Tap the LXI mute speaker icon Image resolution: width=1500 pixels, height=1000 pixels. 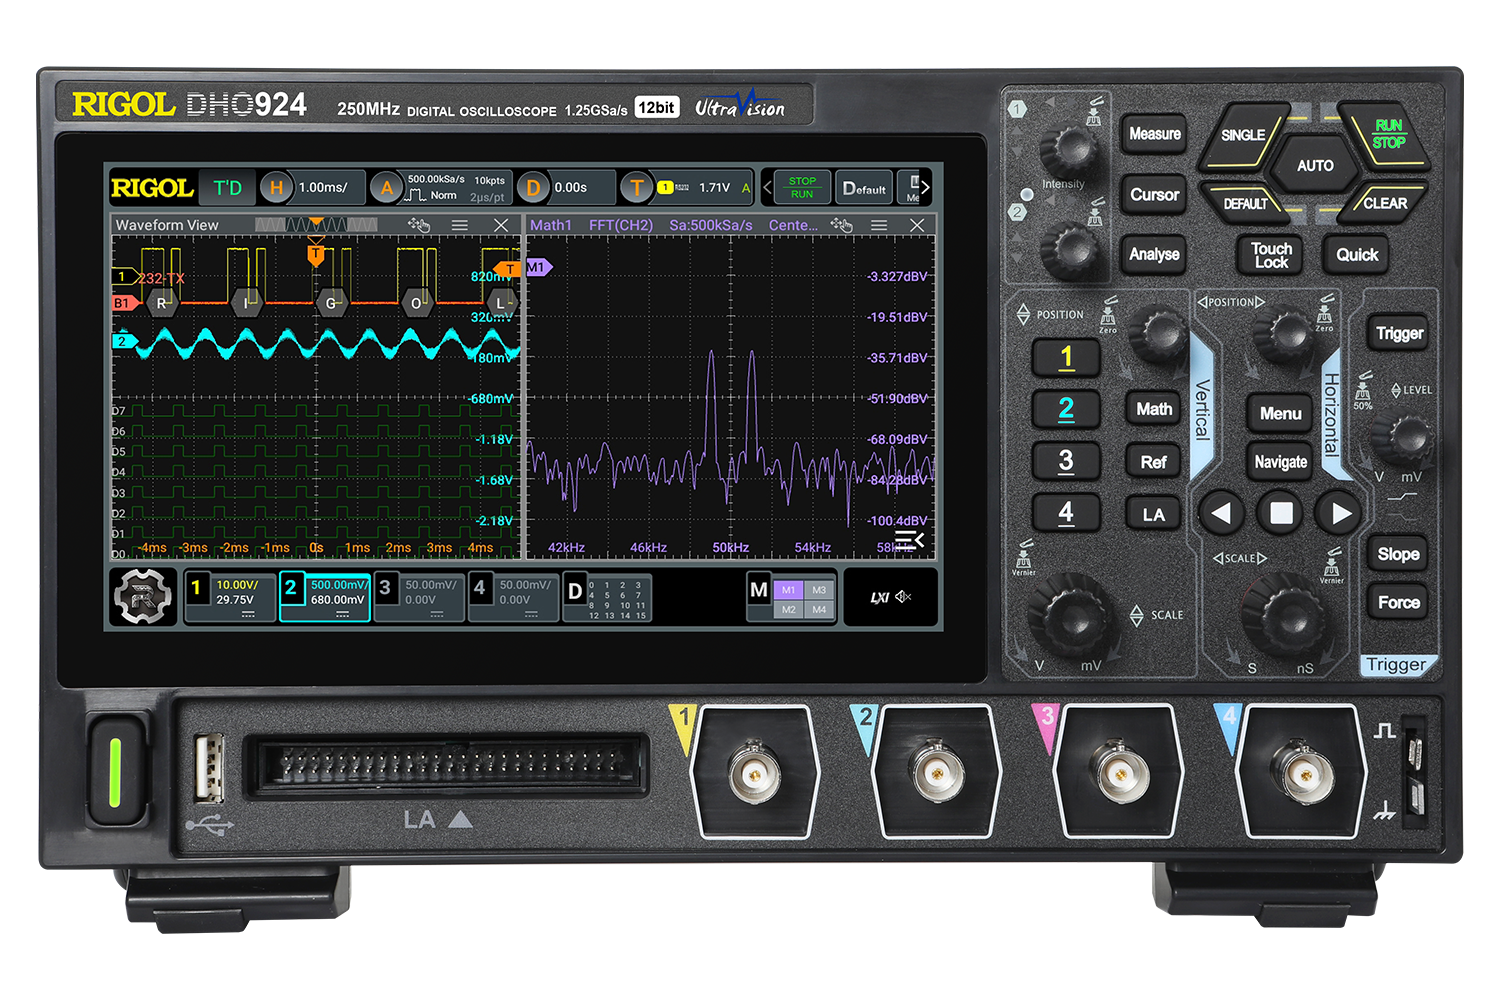[903, 597]
